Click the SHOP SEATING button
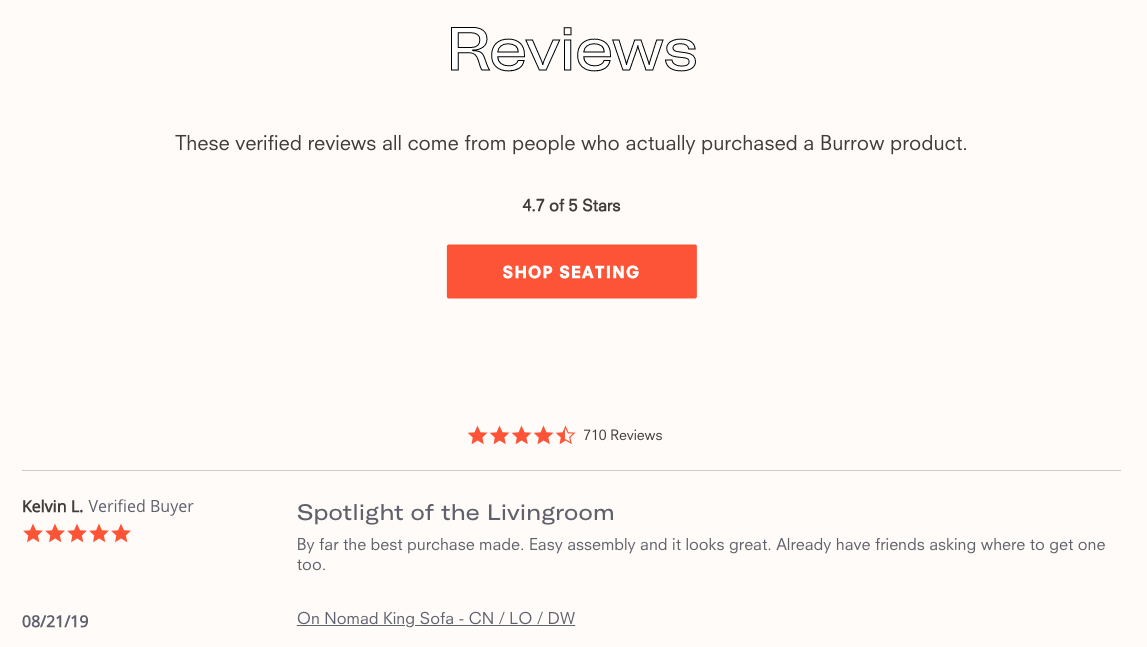The height and width of the screenshot is (647, 1147). [x=571, y=272]
